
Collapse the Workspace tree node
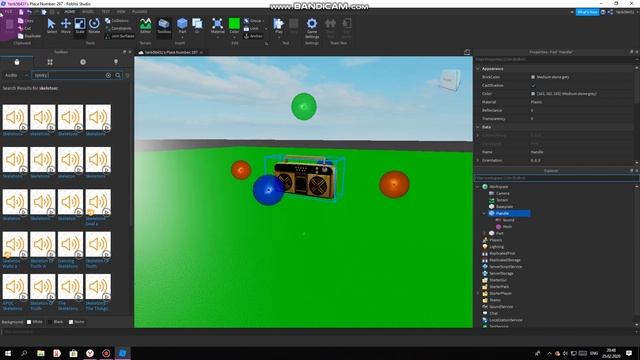point(478,187)
